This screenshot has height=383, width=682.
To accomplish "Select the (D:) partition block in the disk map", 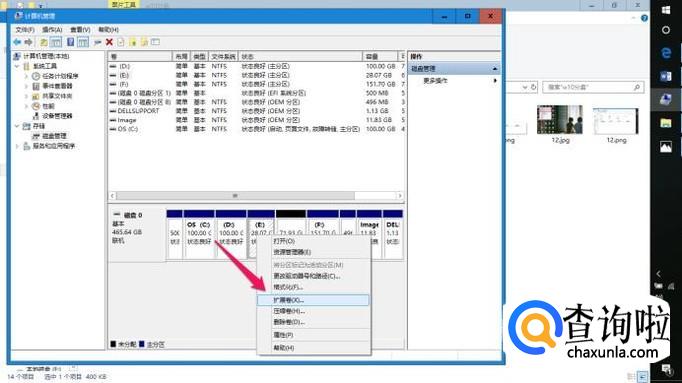I will click(x=231, y=235).
